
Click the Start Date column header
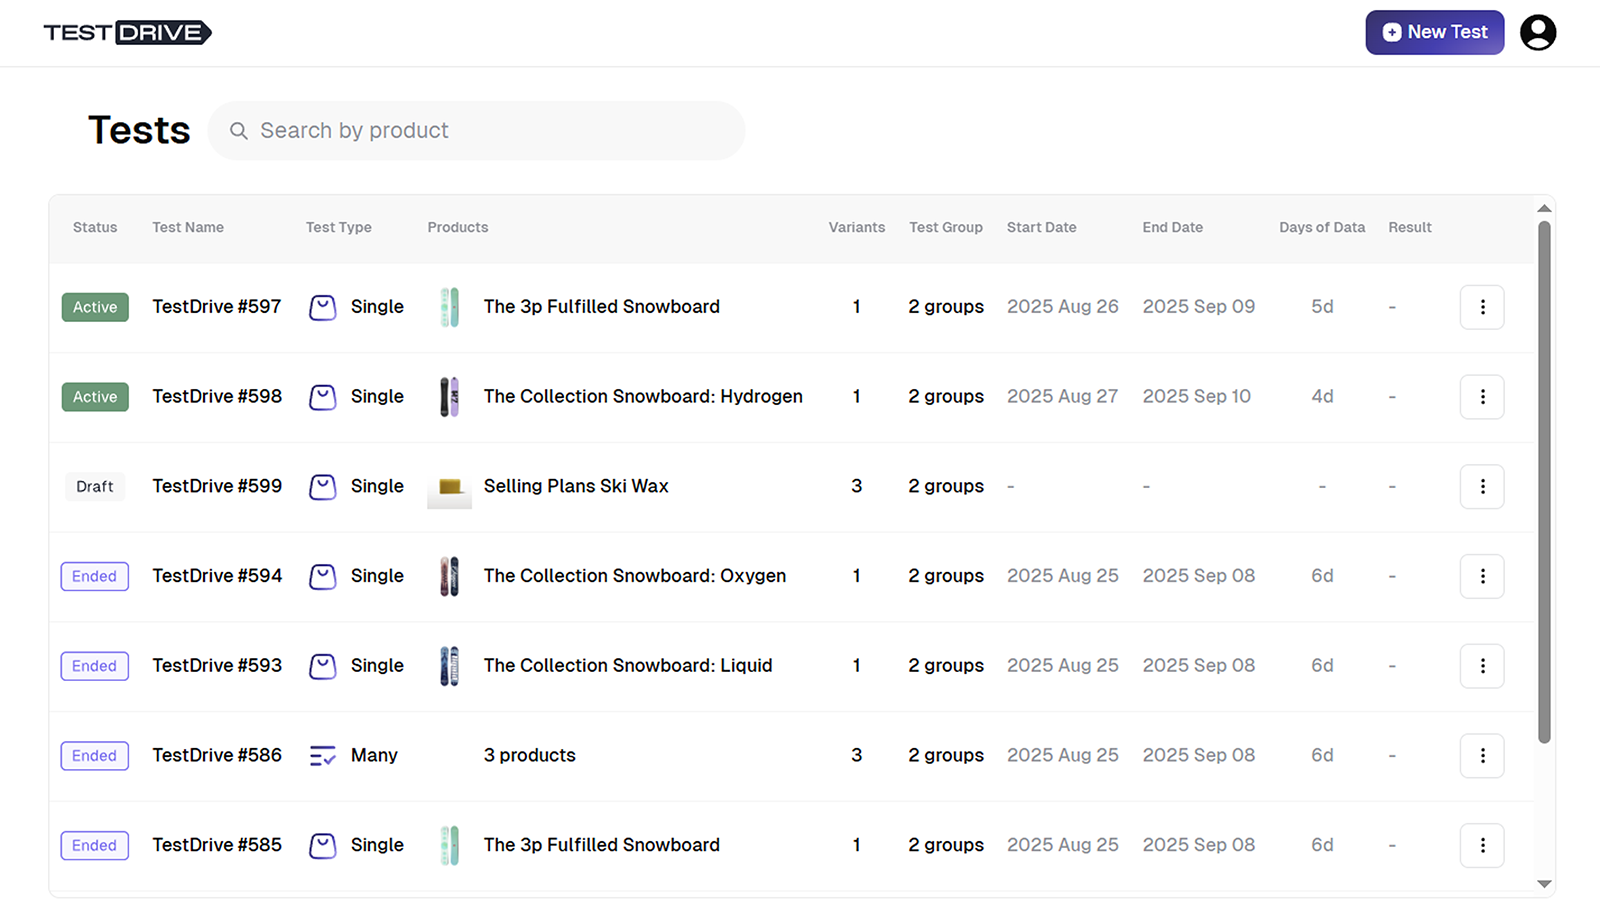click(1042, 227)
